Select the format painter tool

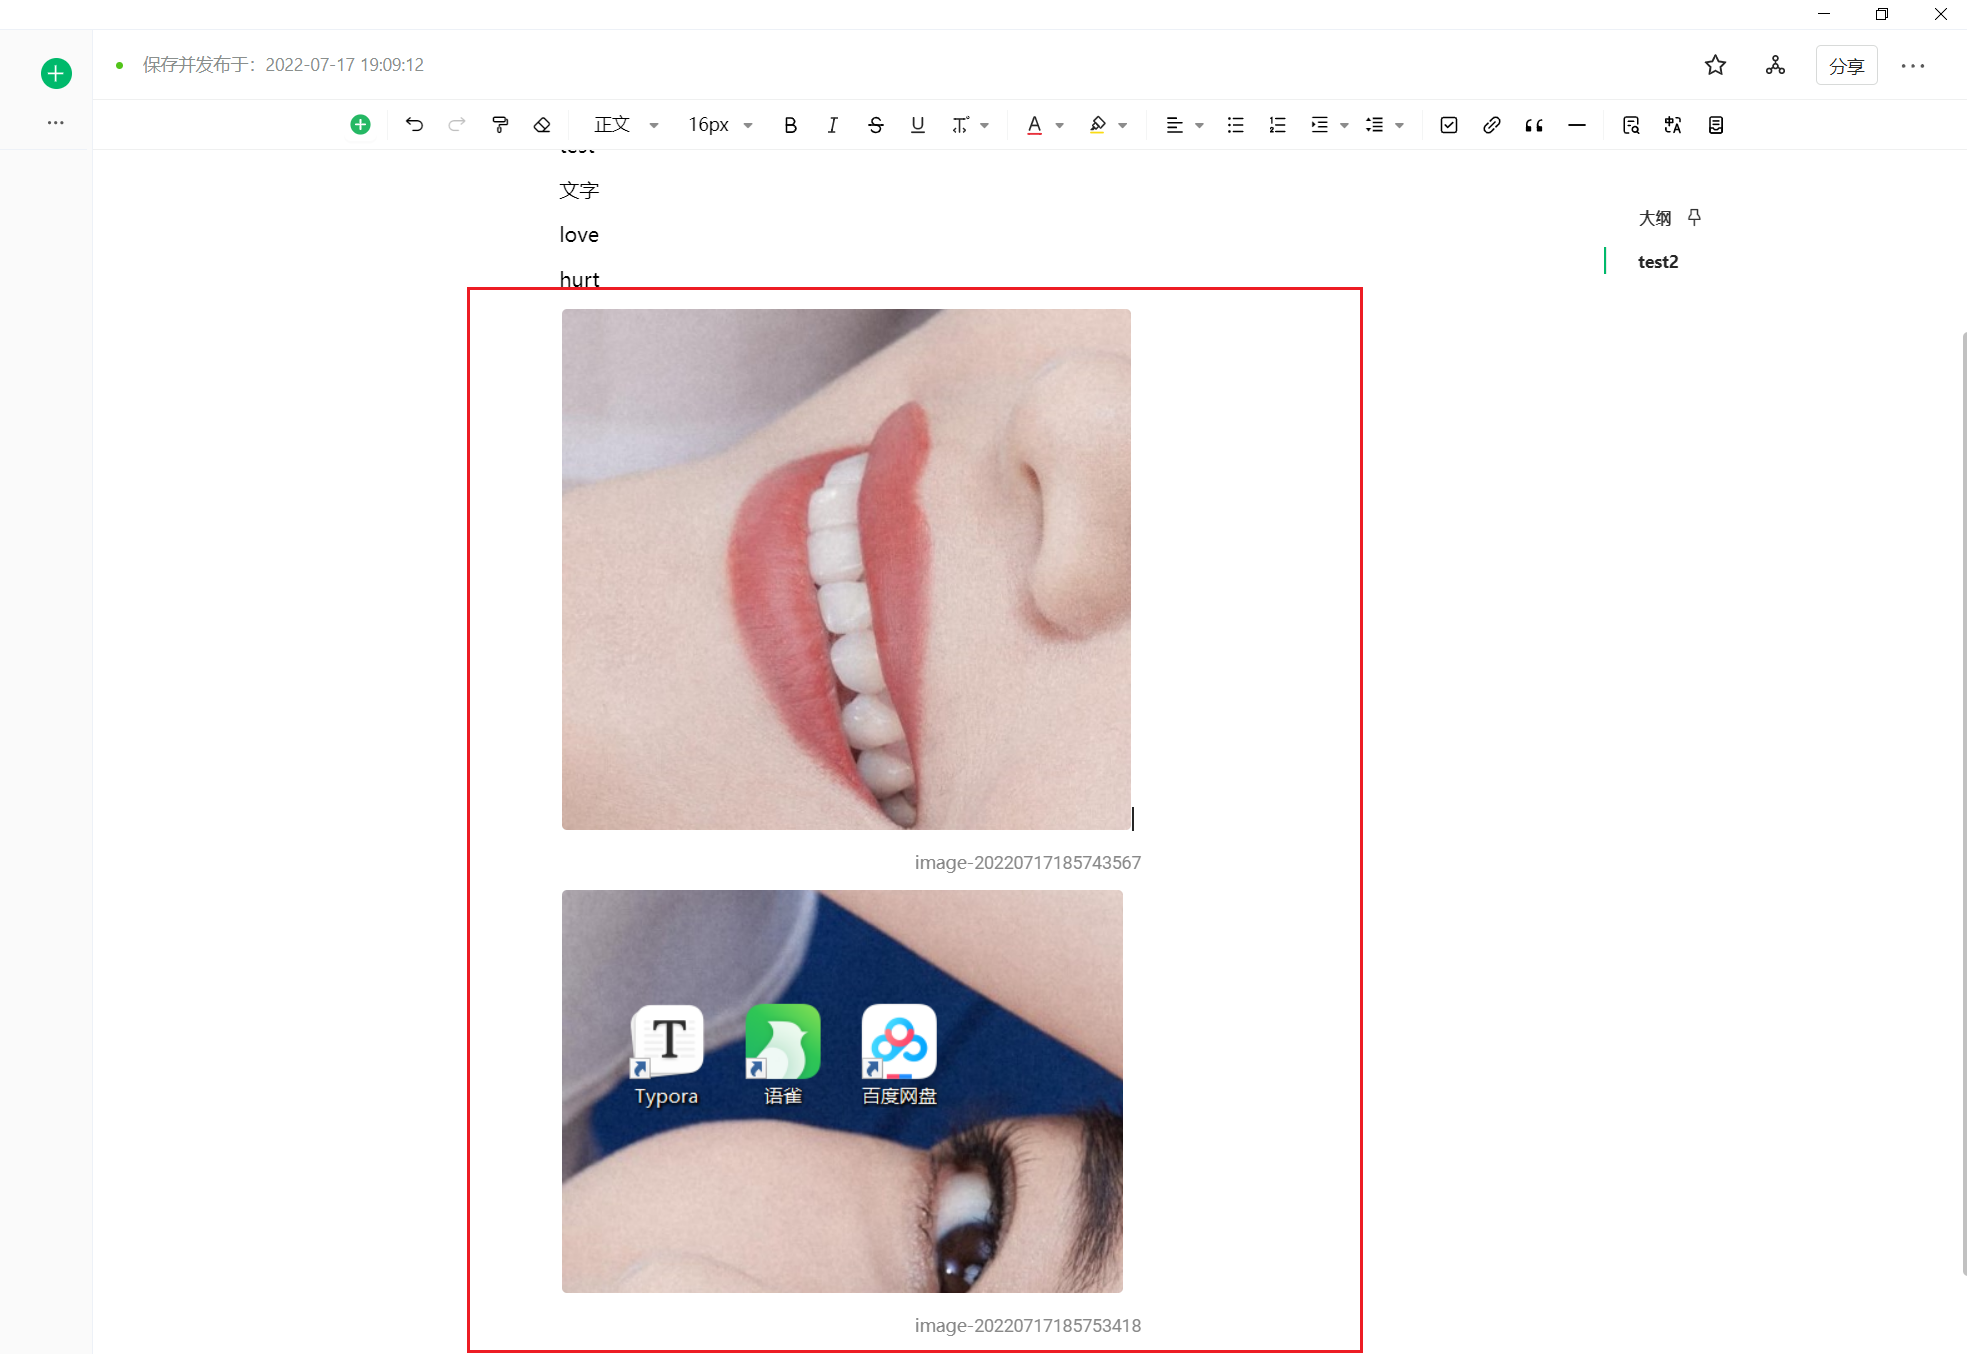coord(500,125)
